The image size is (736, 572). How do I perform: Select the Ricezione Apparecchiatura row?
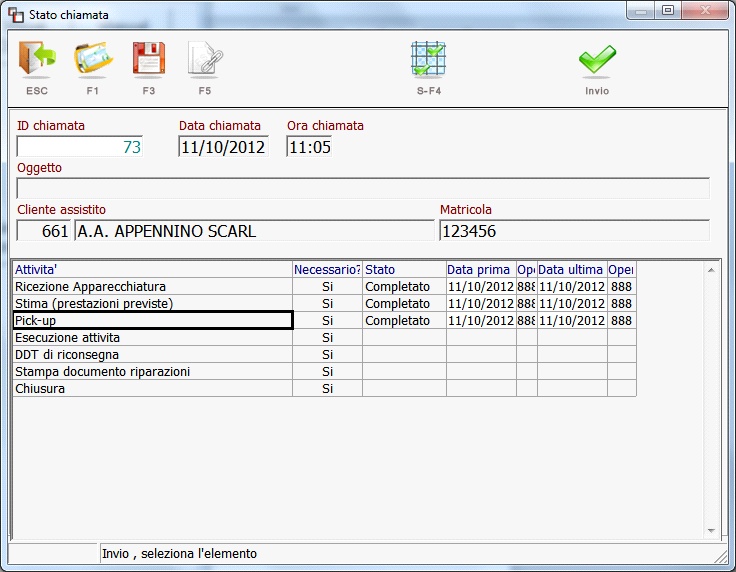(x=324, y=286)
